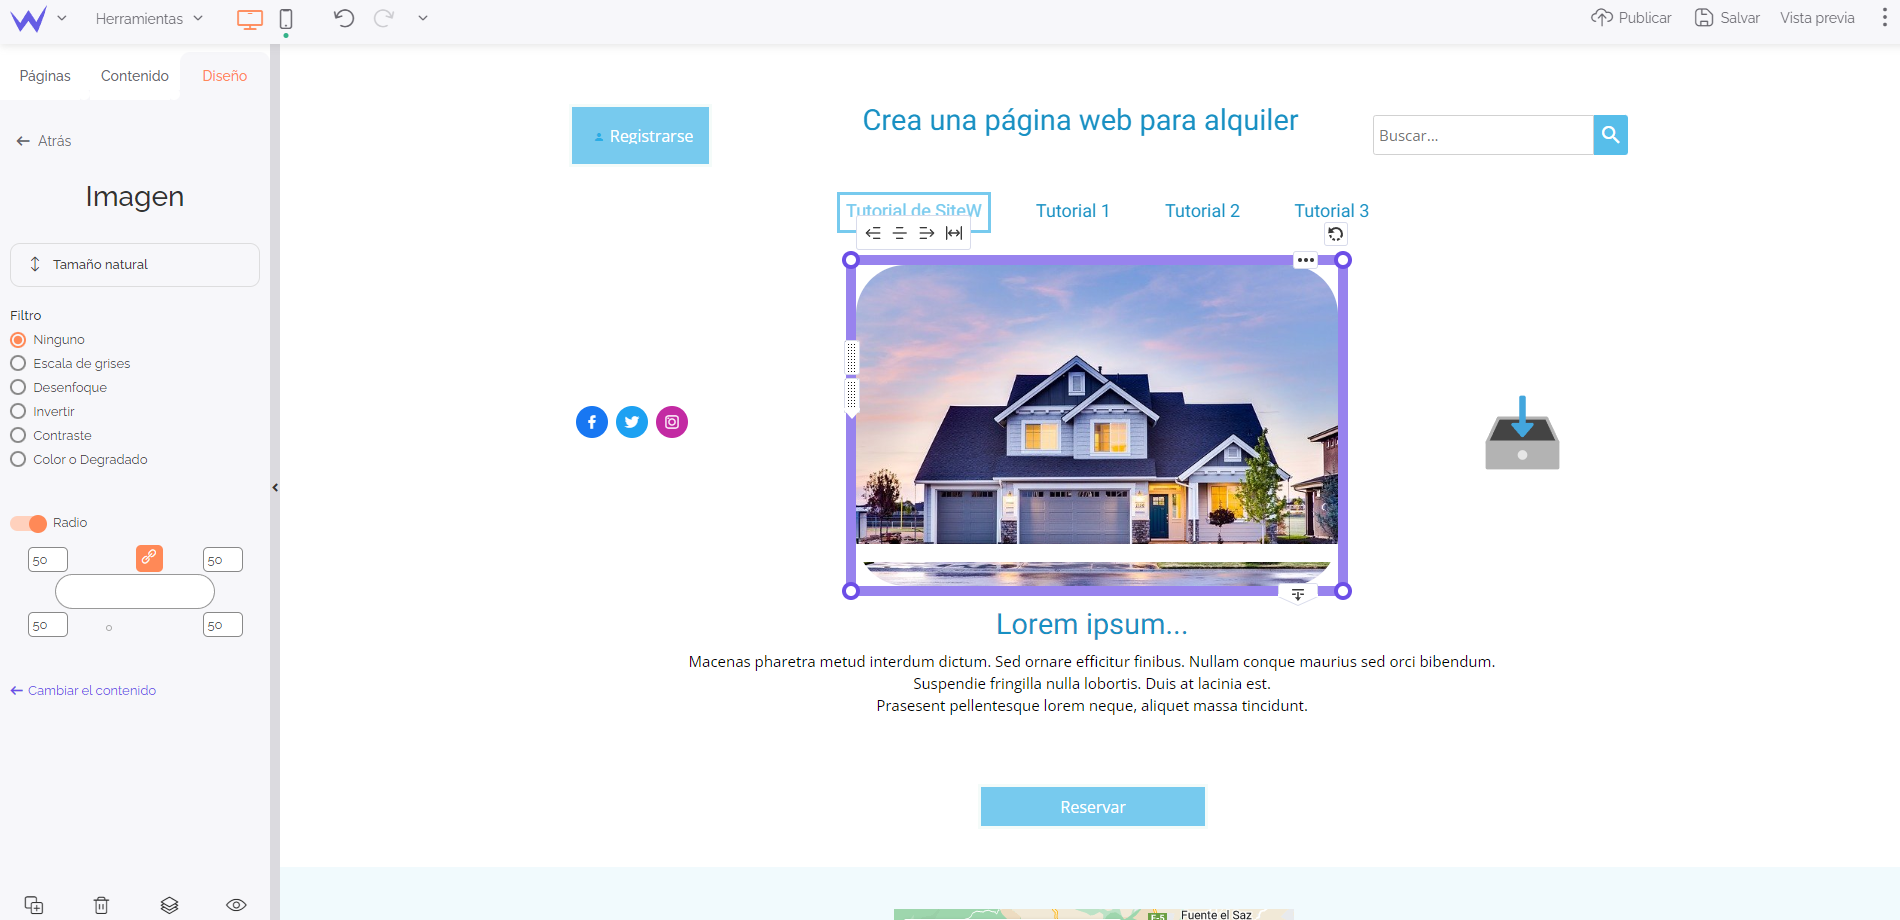Stretch image to full width
The width and height of the screenshot is (1900, 920).
(954, 233)
